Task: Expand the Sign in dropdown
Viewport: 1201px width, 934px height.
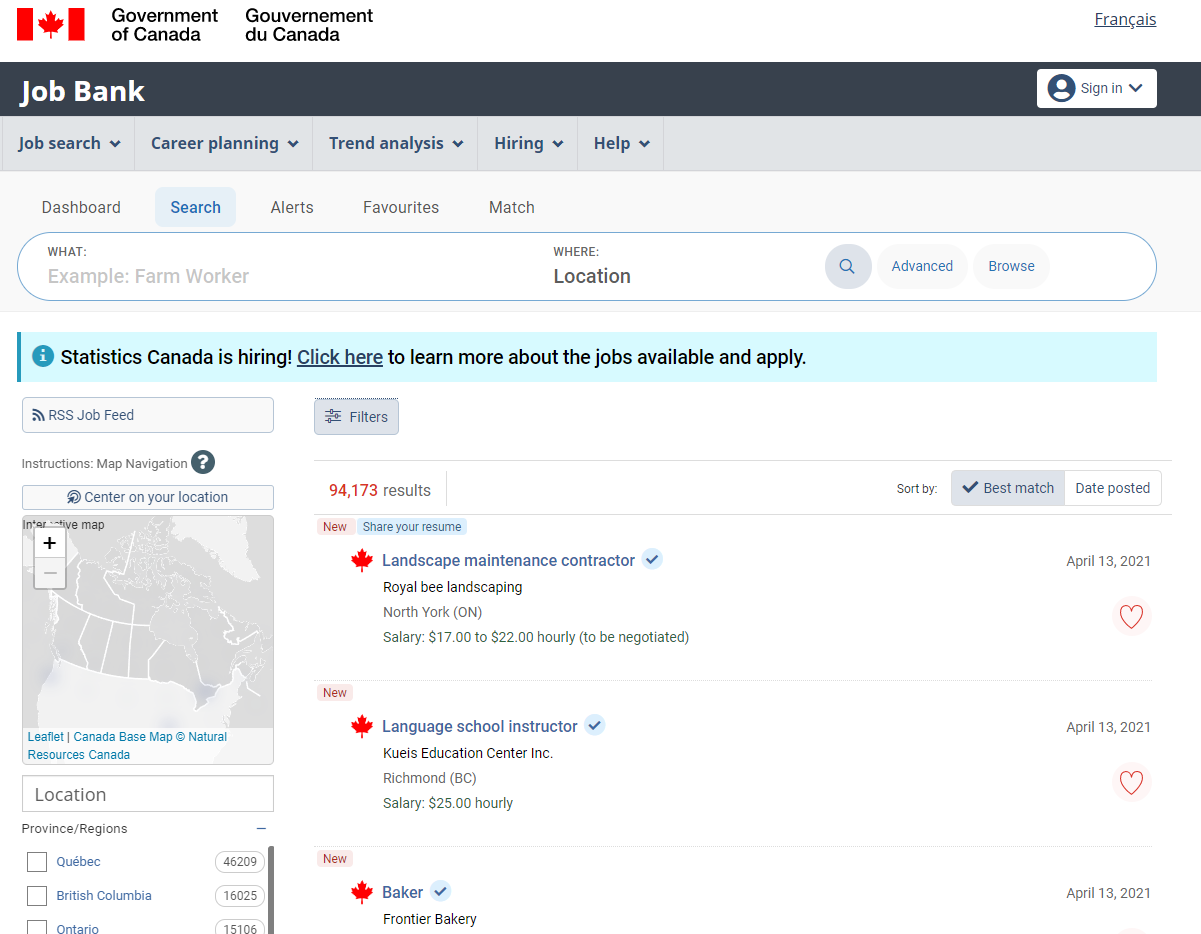Action: [1097, 88]
